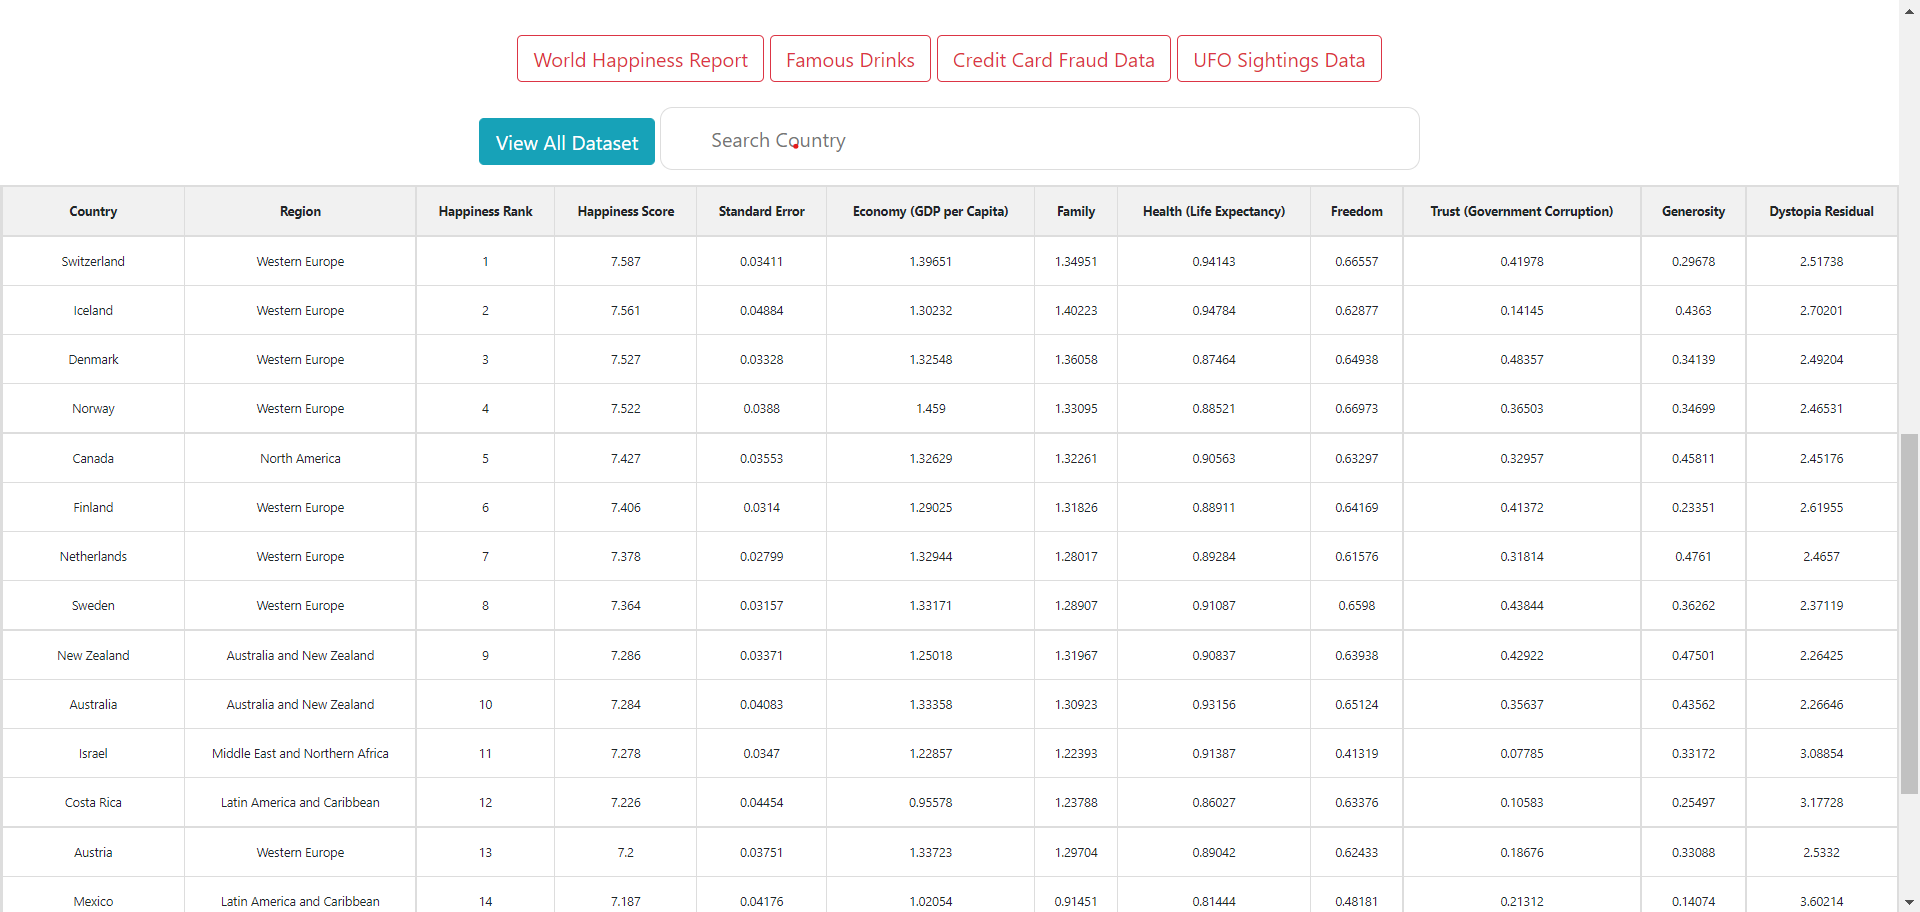Select the Freedom column header
This screenshot has height=912, width=1920.
(x=1357, y=211)
